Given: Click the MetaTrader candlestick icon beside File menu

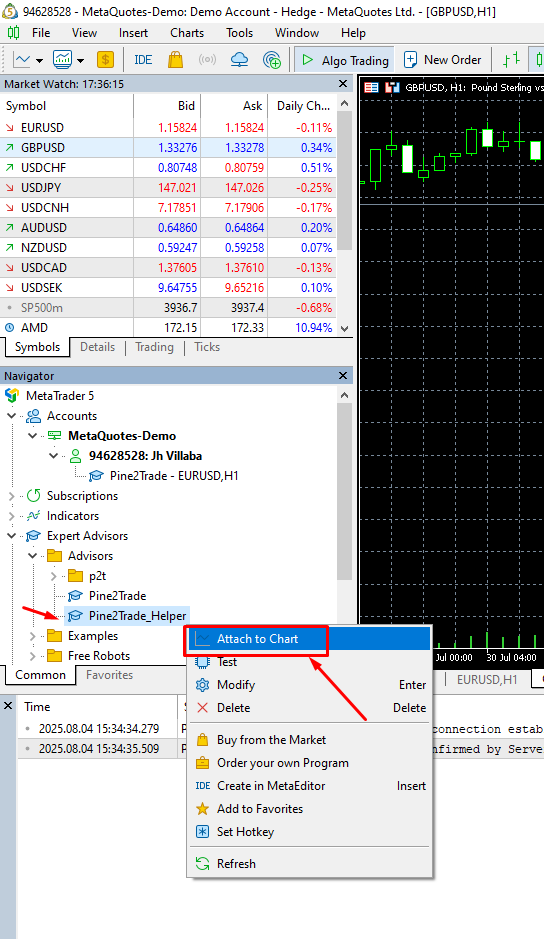Looking at the screenshot, I should pos(14,33).
